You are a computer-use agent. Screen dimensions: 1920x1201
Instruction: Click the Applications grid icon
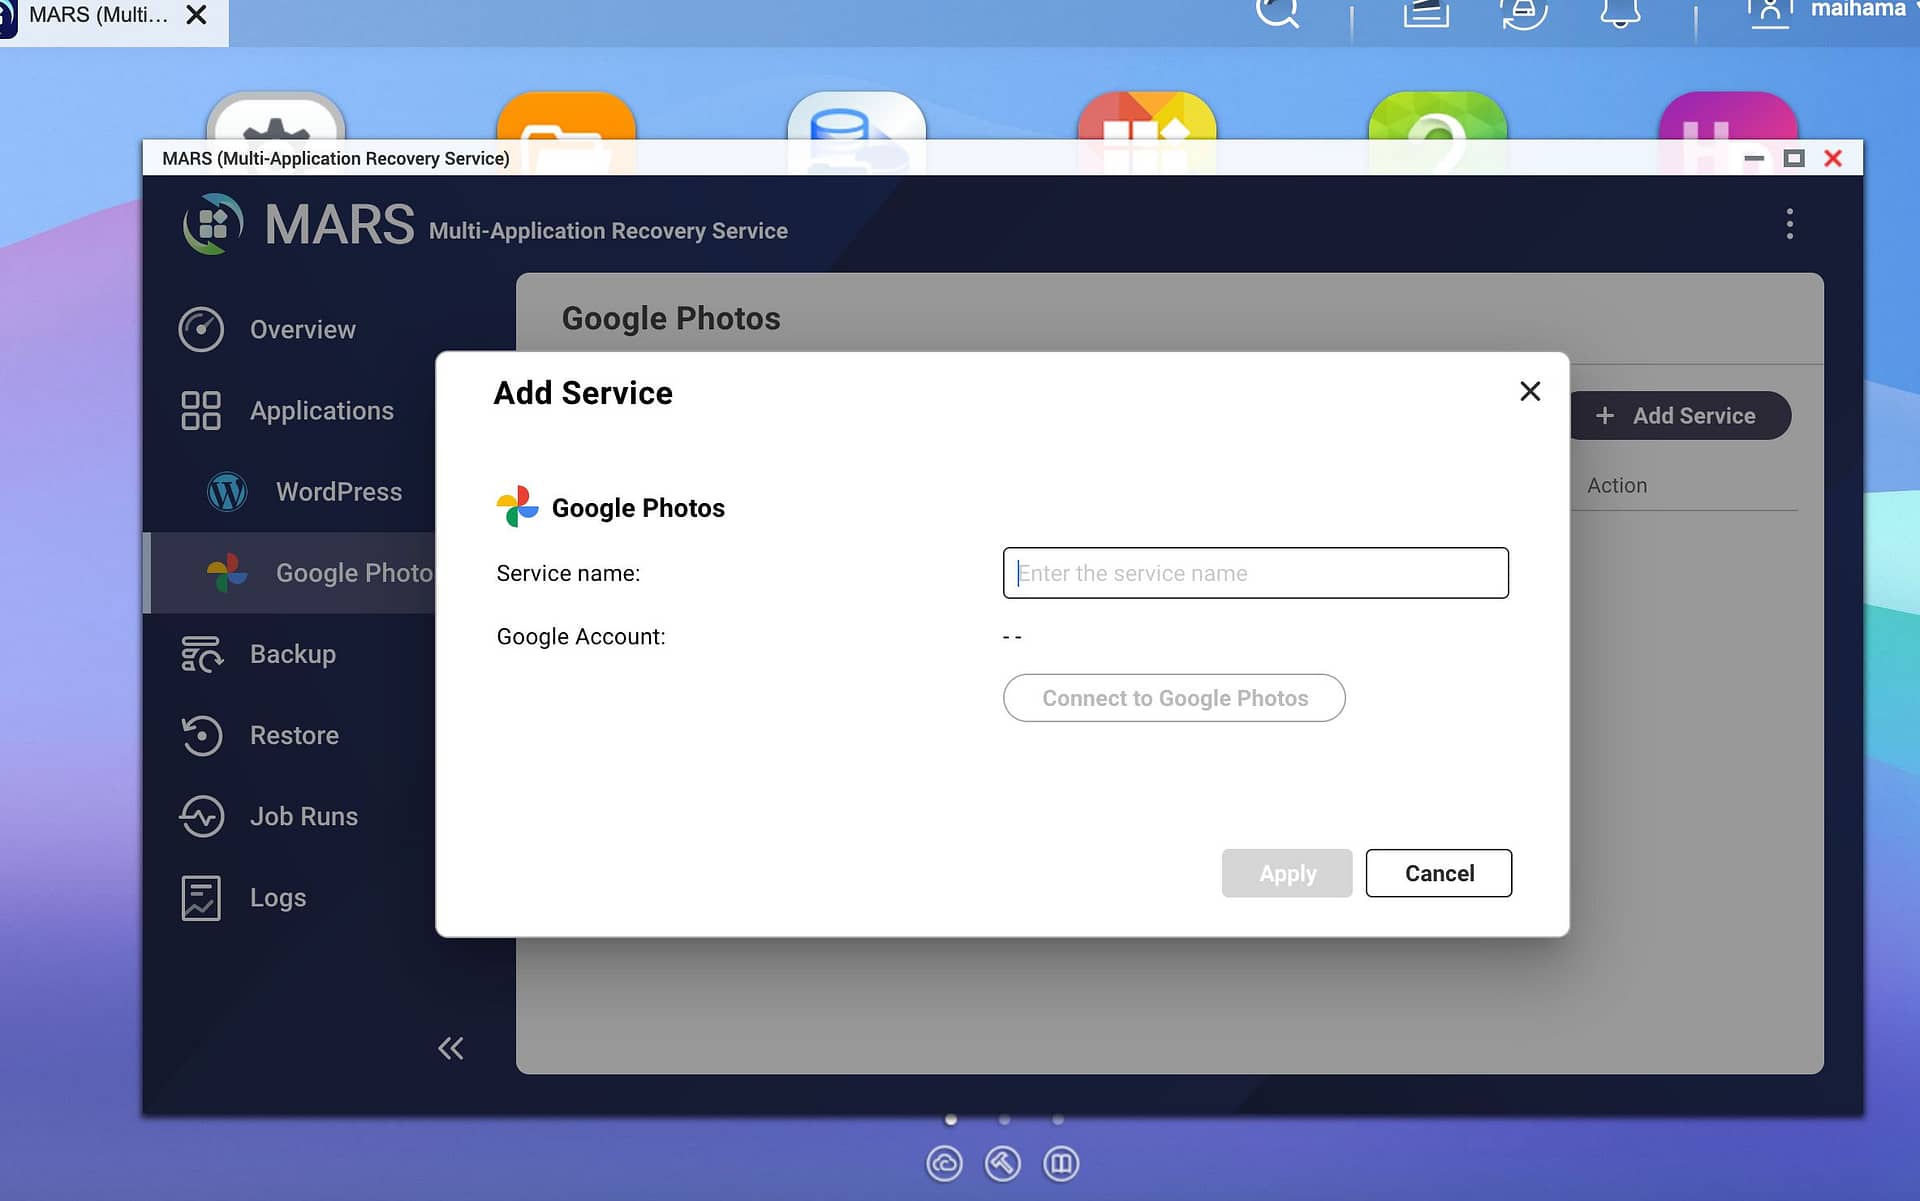201,410
